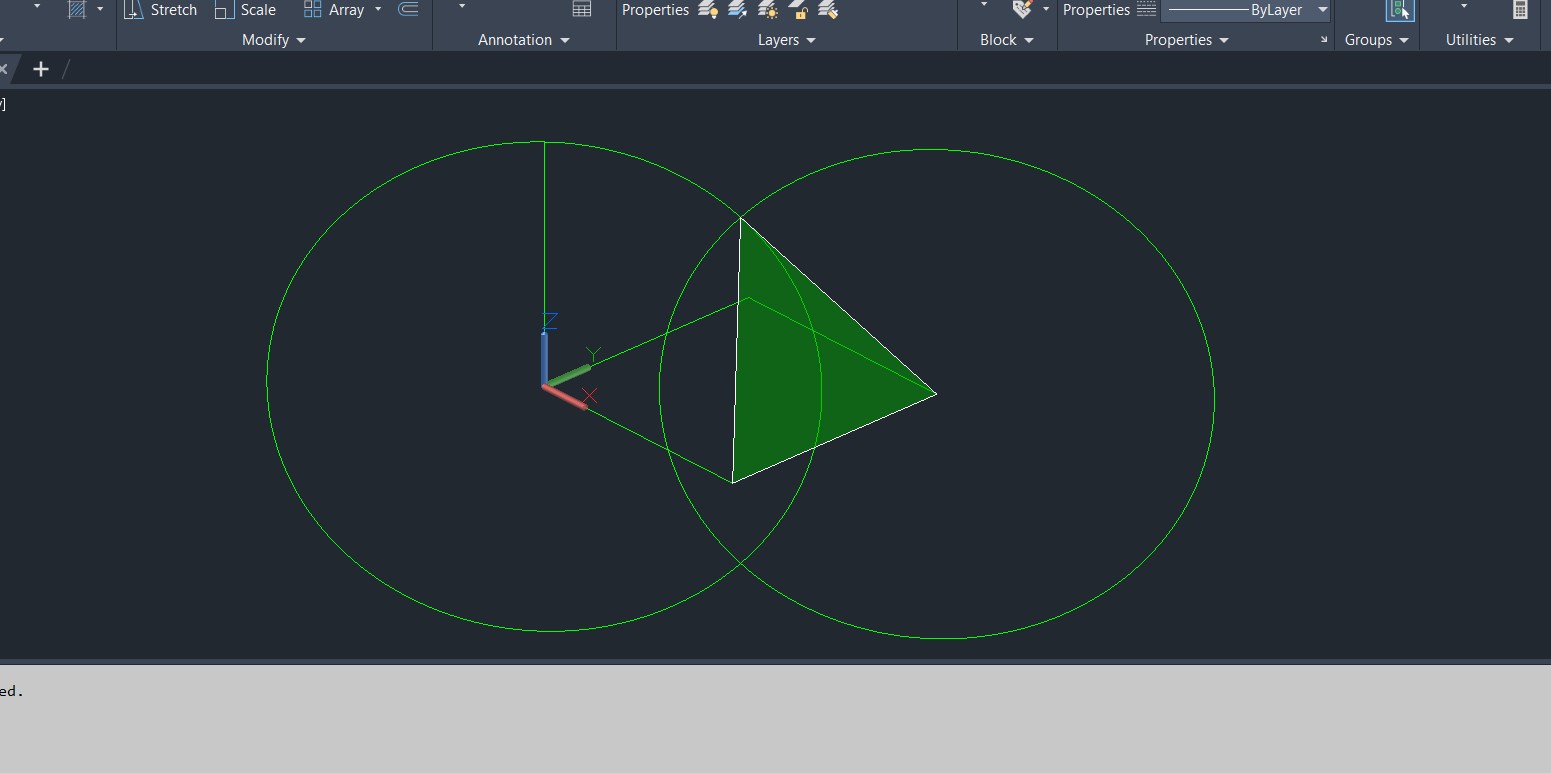
Task: Toggle layer lock icon in Layers panel
Action: (798, 11)
